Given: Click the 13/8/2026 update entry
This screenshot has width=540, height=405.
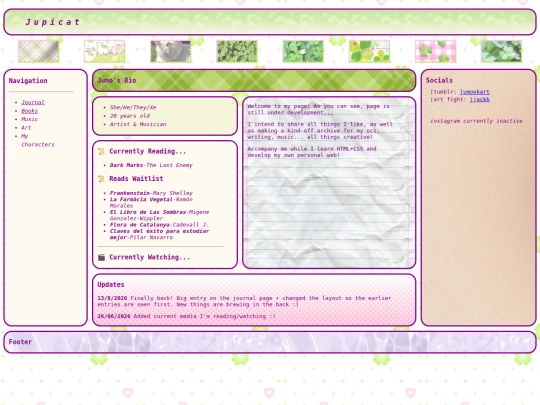Looking at the screenshot, I should click(244, 301).
